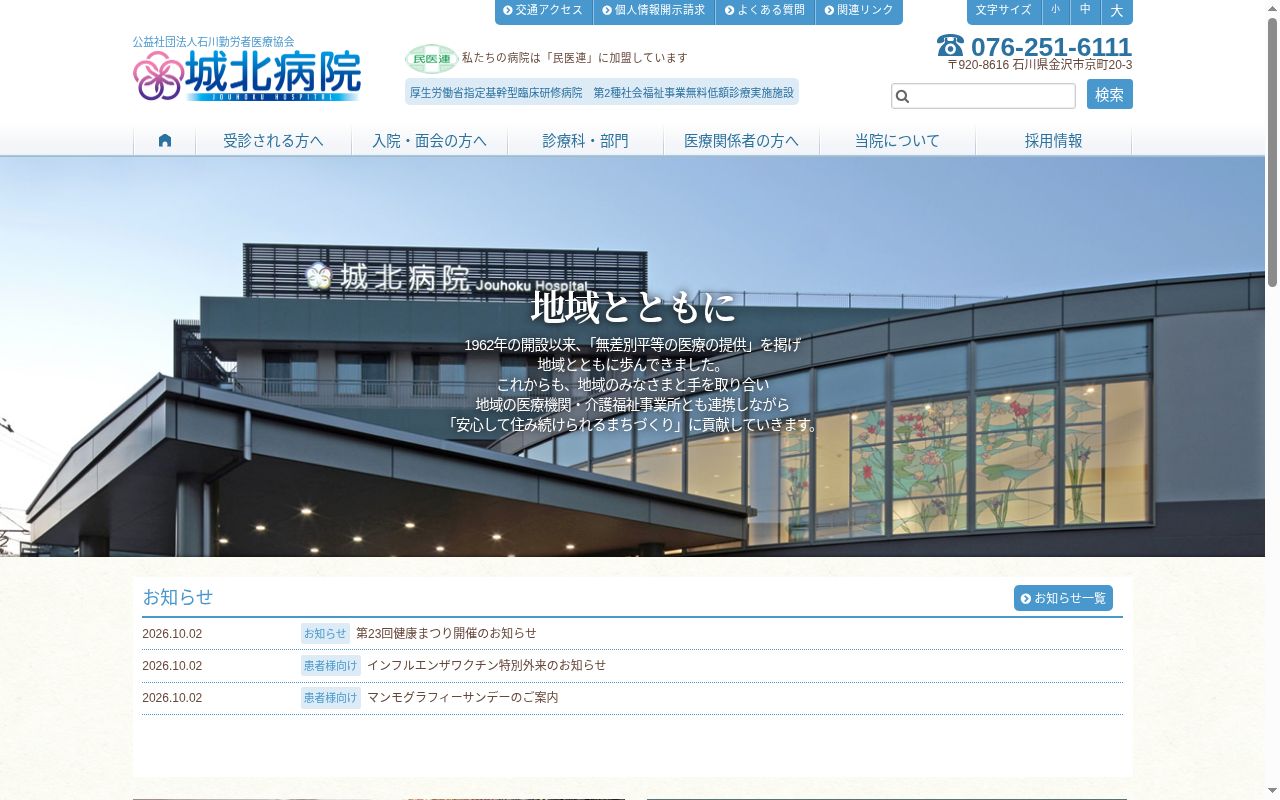This screenshot has height=800, width=1280.
Task: Click the hospital building hero image
Action: (632, 356)
